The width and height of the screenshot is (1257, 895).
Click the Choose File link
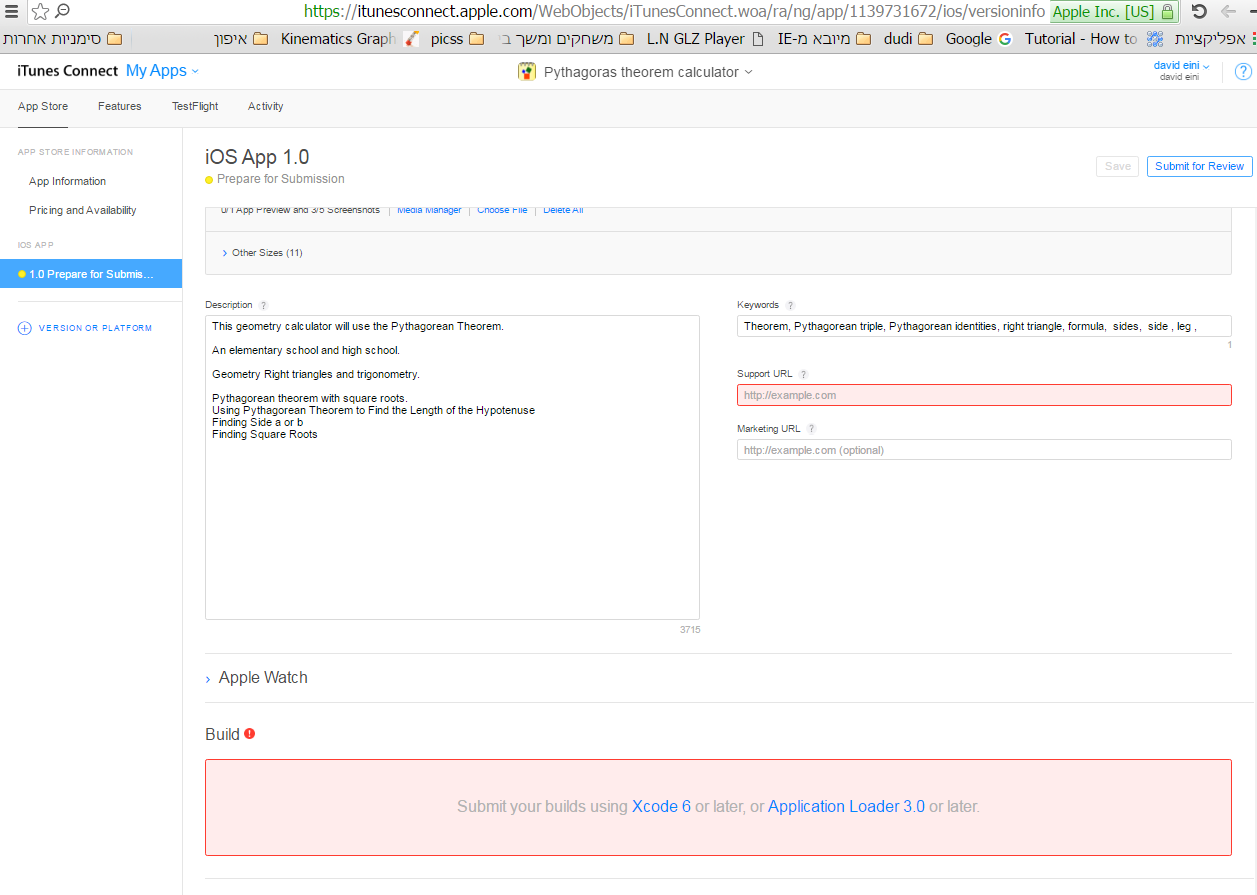click(502, 210)
